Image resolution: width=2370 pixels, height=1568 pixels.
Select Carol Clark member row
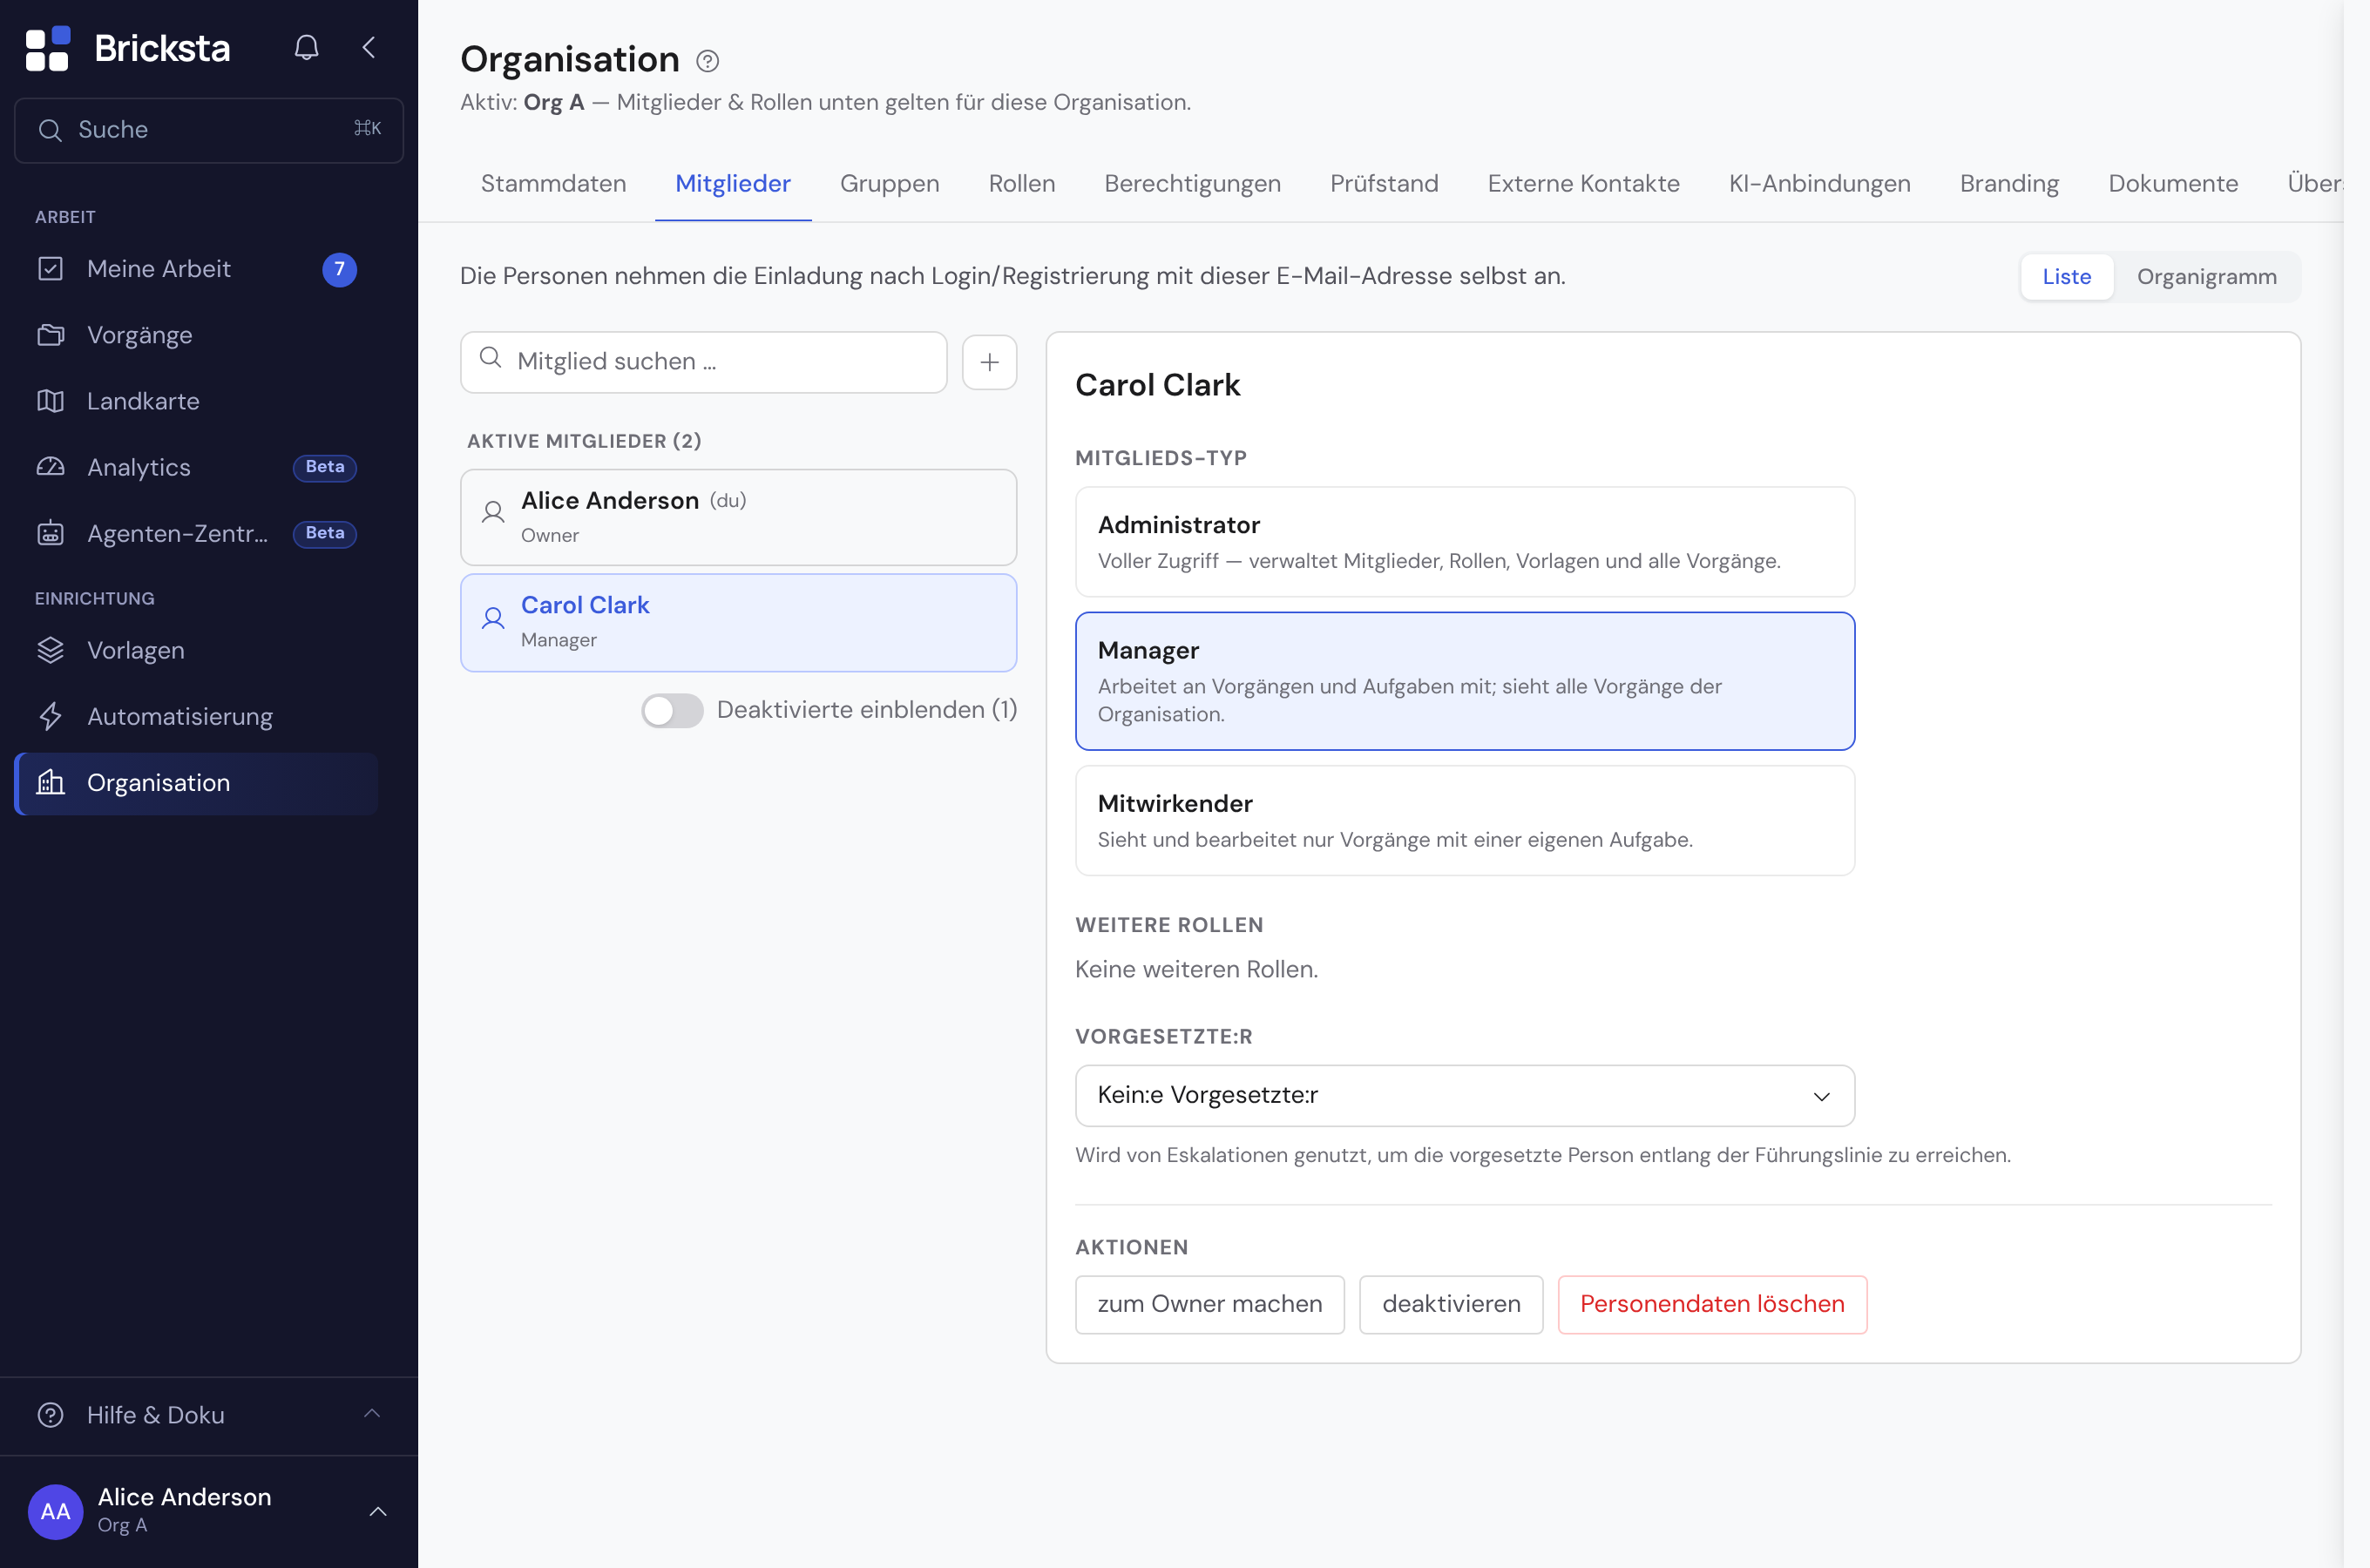738,622
